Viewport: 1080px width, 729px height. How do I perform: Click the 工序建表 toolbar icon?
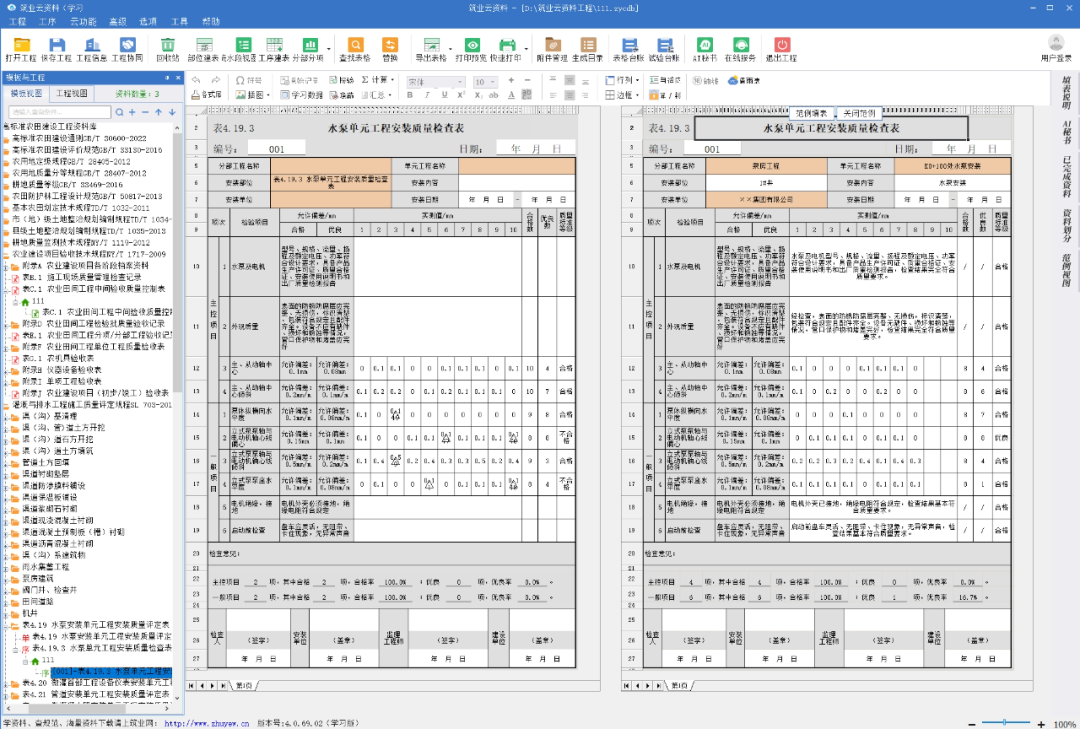point(274,50)
